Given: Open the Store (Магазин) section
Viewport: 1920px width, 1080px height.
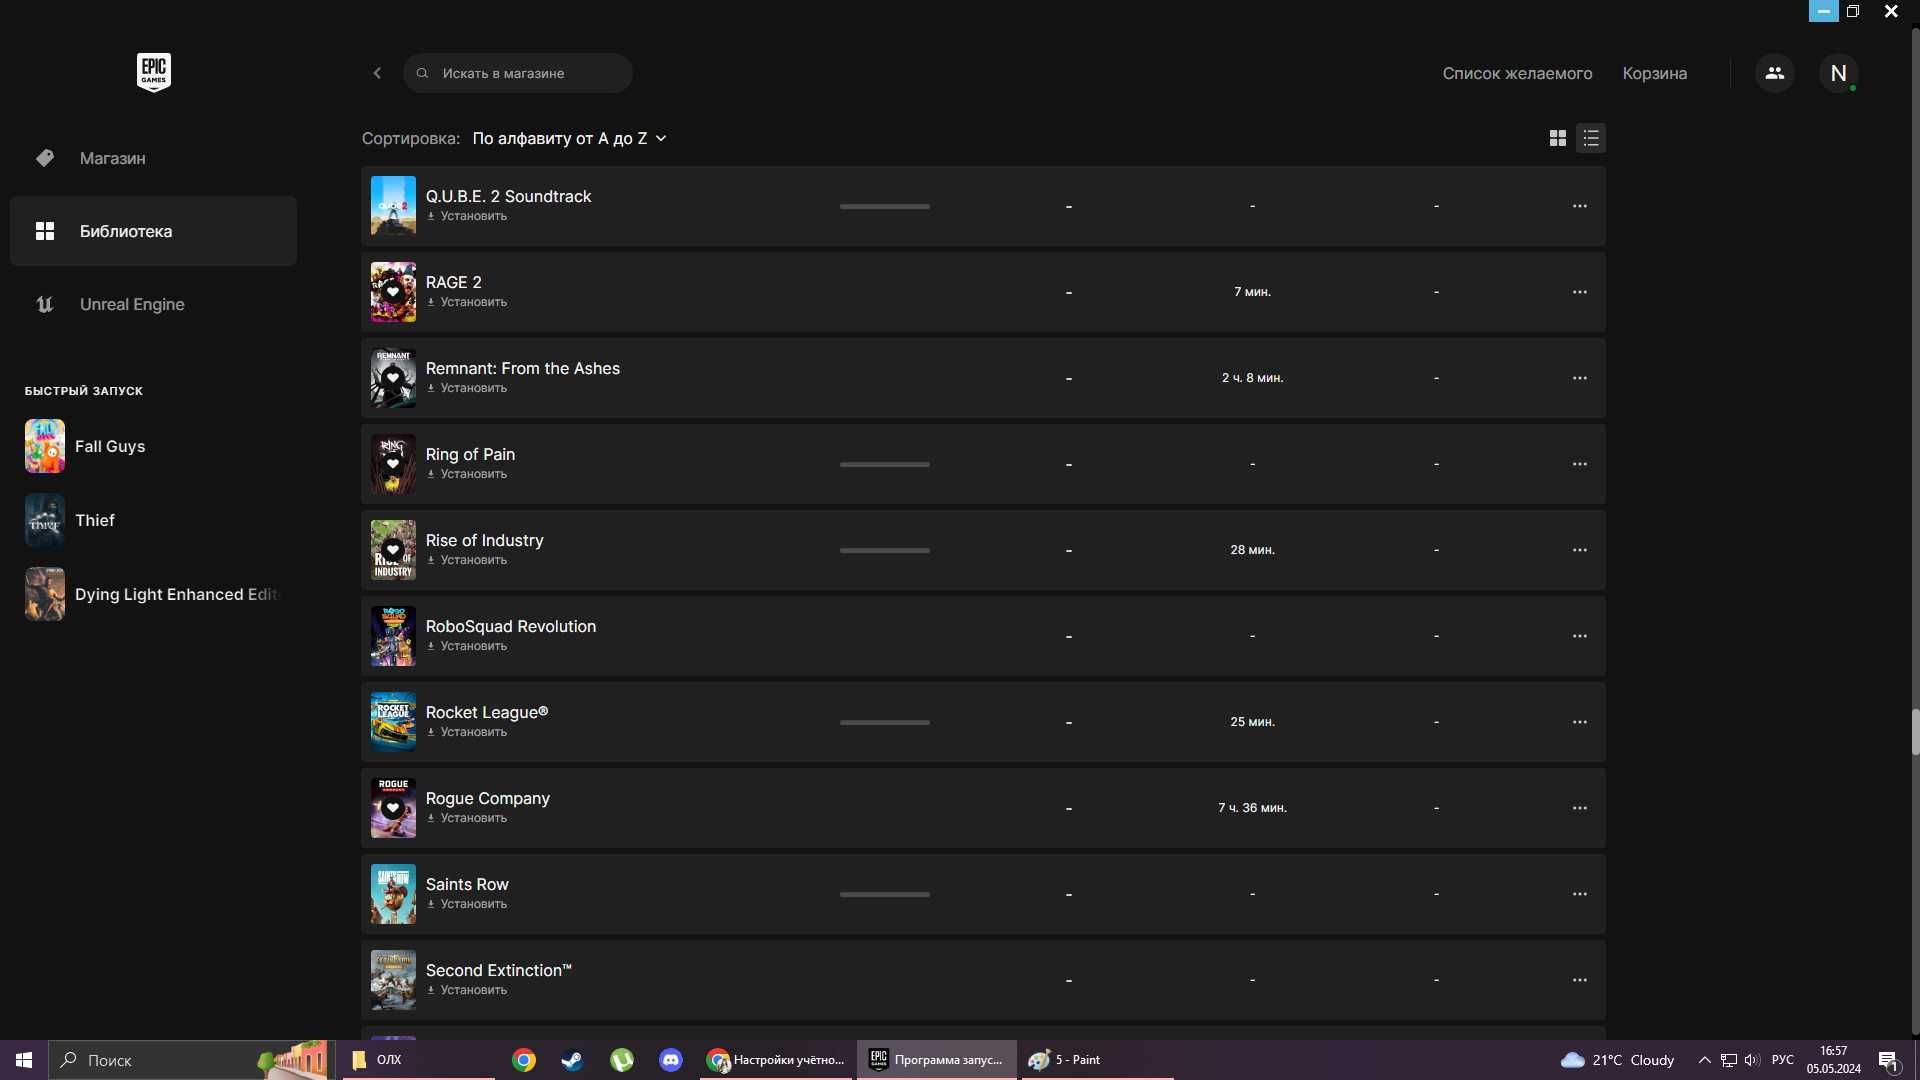Looking at the screenshot, I should pyautogui.click(x=153, y=158).
